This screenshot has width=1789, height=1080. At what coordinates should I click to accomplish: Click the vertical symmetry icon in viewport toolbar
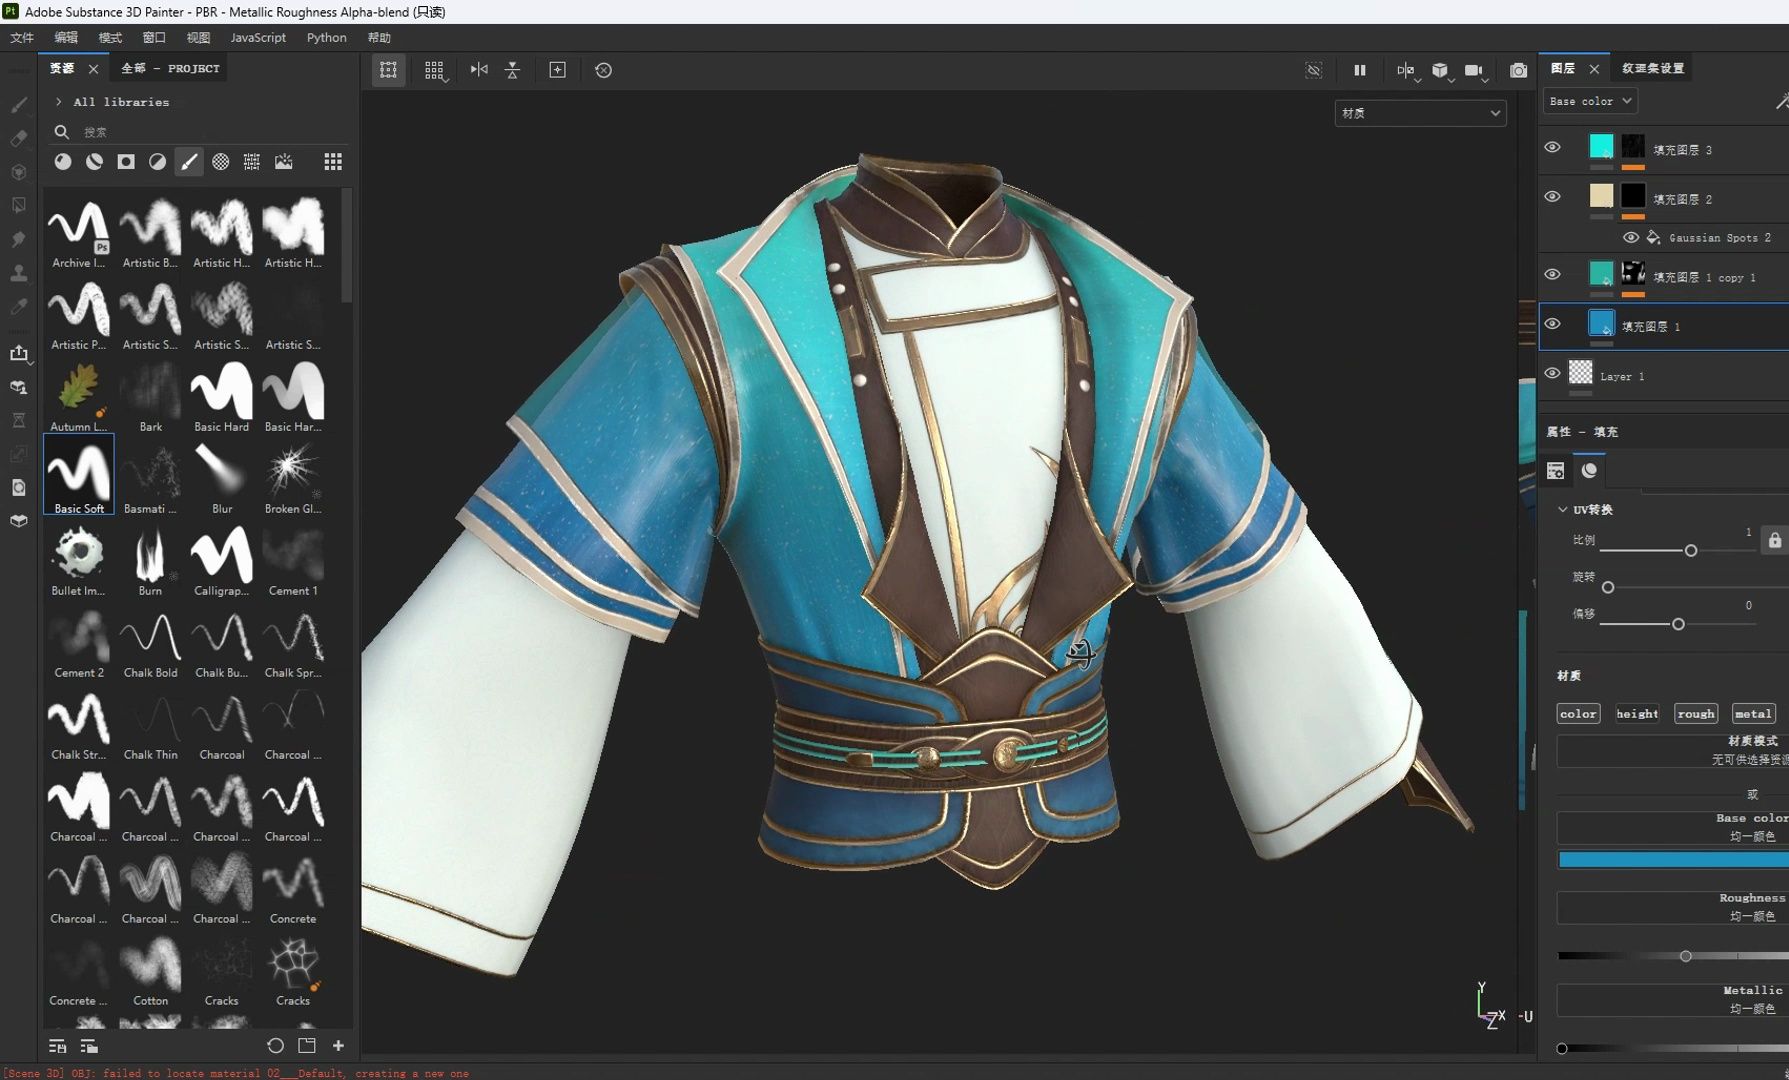512,70
